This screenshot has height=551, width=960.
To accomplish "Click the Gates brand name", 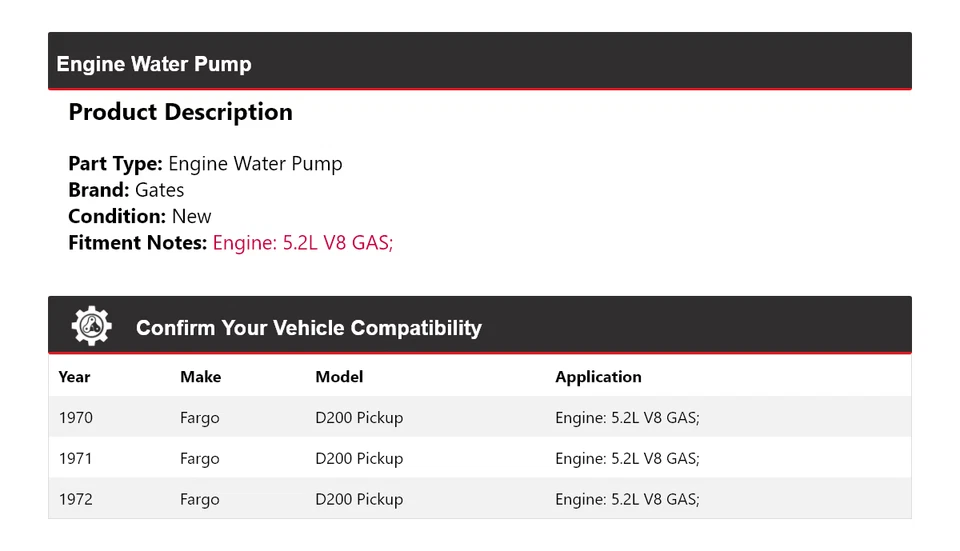I will [160, 190].
